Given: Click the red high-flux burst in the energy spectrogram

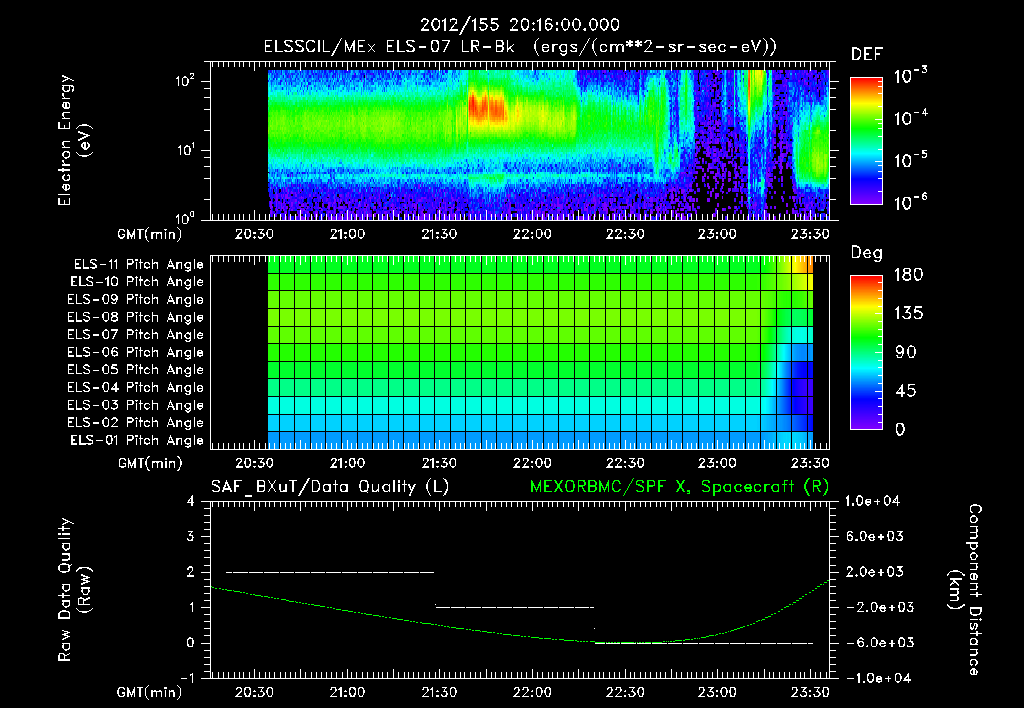Looking at the screenshot, I should tap(487, 108).
